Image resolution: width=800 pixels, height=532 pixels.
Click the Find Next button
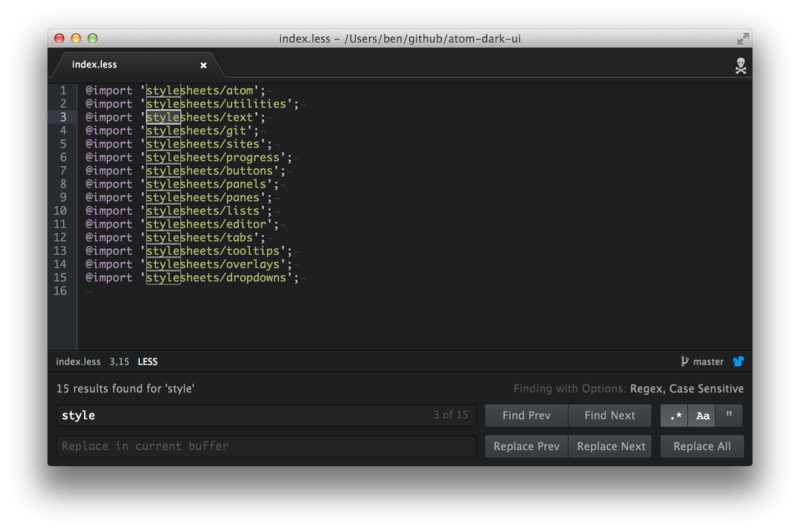[609, 416]
